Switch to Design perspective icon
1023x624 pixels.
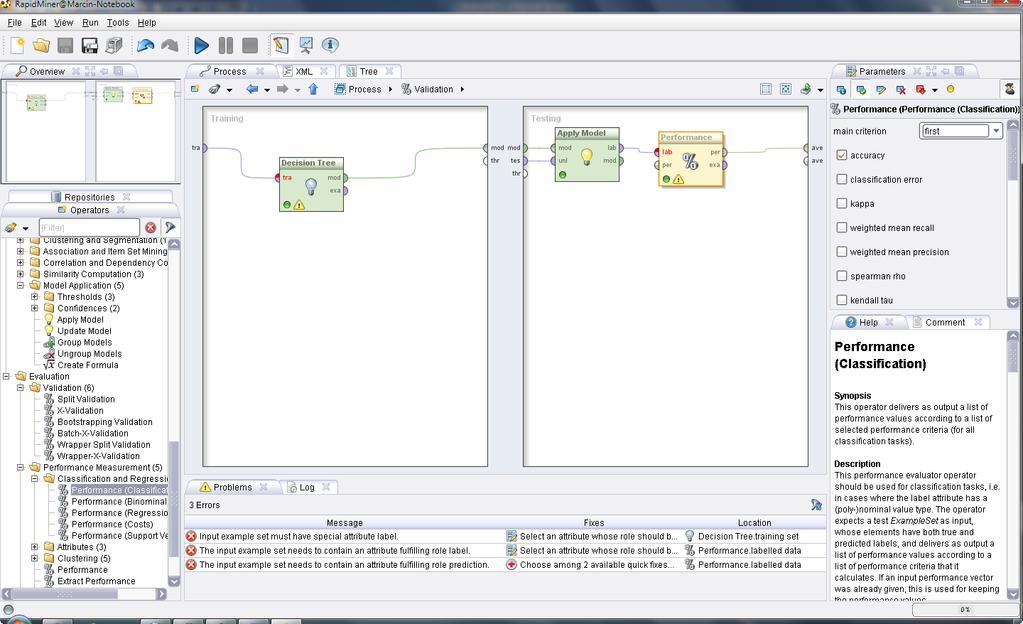click(x=281, y=45)
